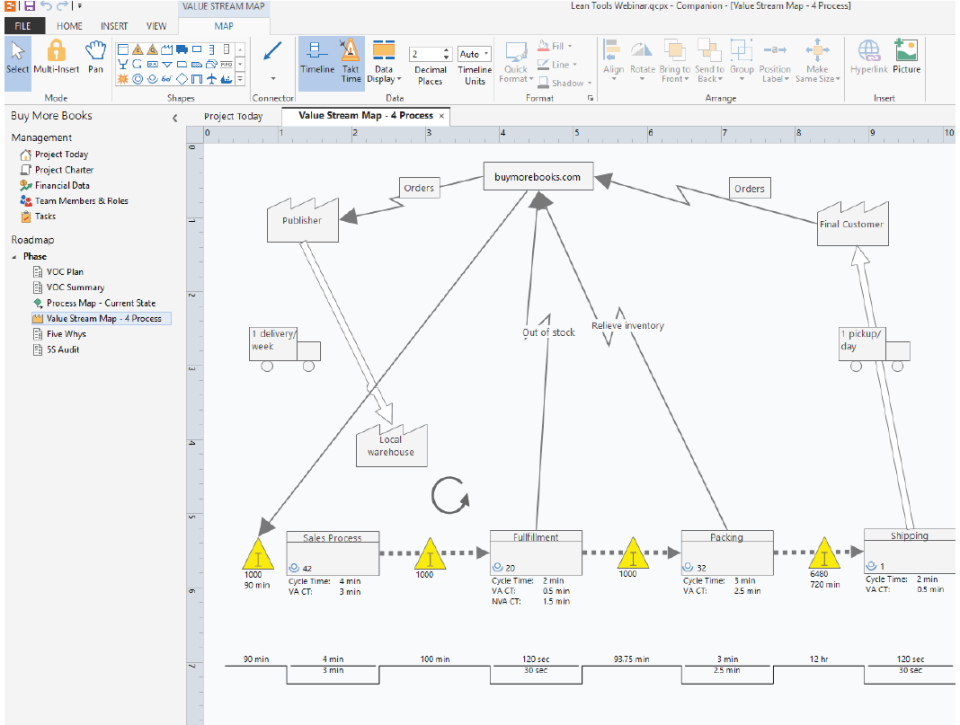The width and height of the screenshot is (960, 725).
Task: Click the Picture icon in the Insert group
Action: click(x=907, y=52)
